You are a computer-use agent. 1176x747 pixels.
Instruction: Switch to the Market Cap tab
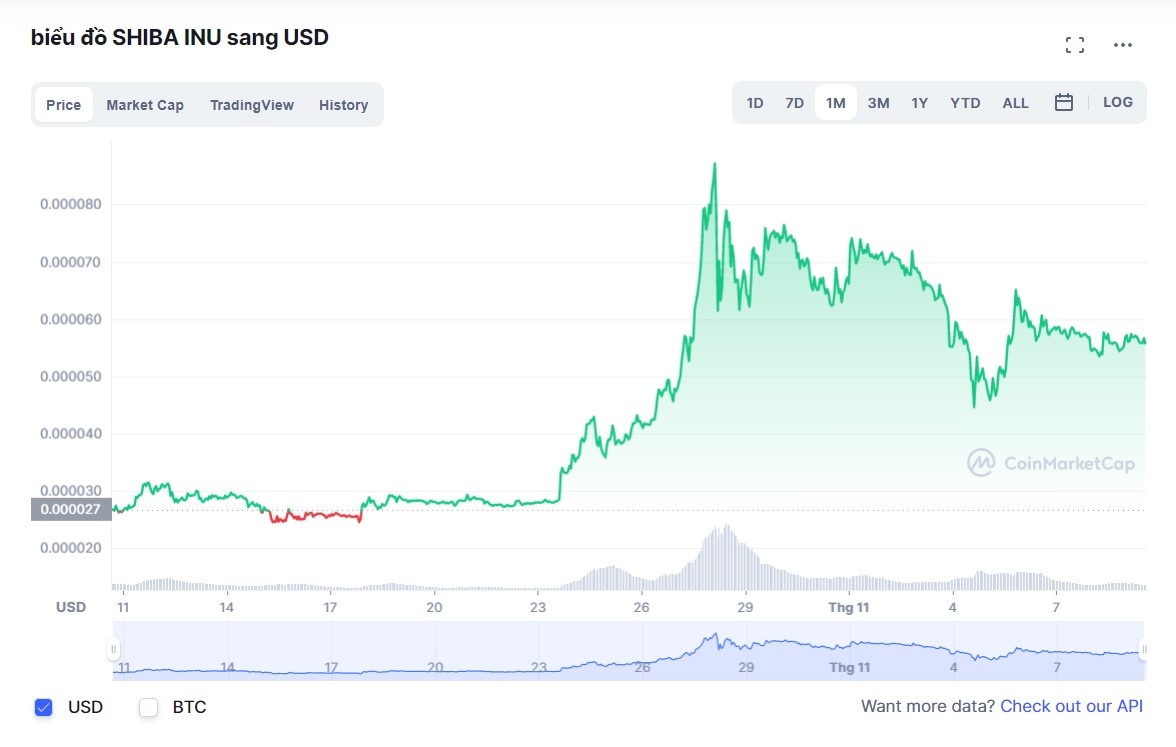145,105
